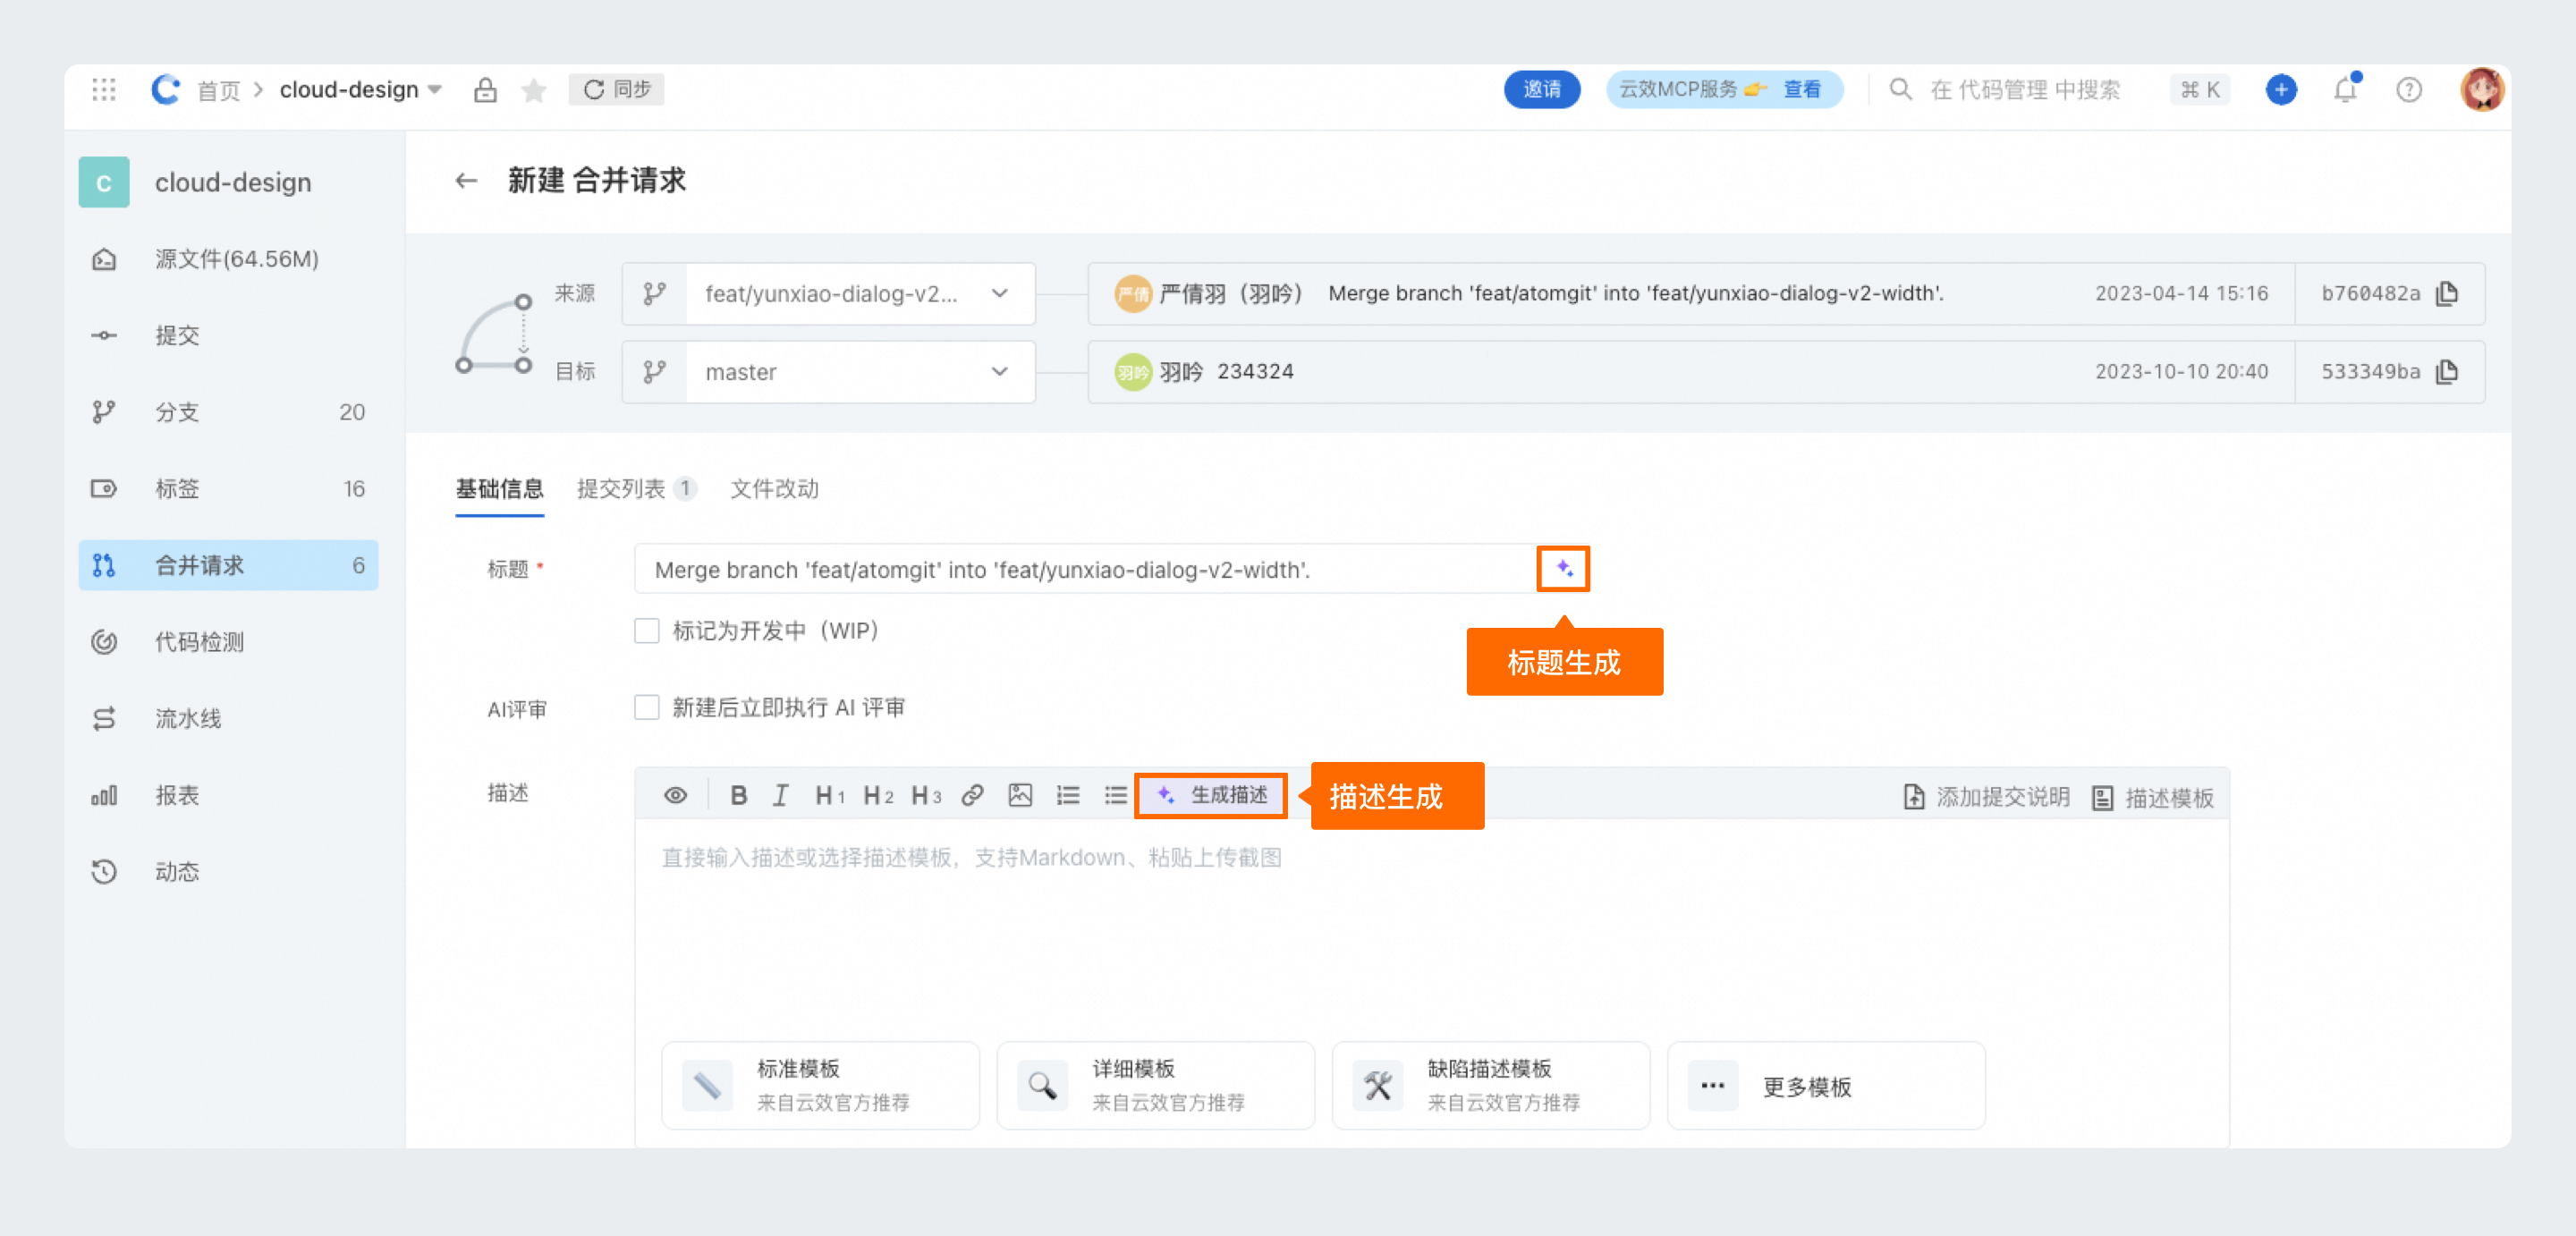Switch to 基础信息 tab
Image resolution: width=2576 pixels, height=1236 pixels.
(x=499, y=489)
